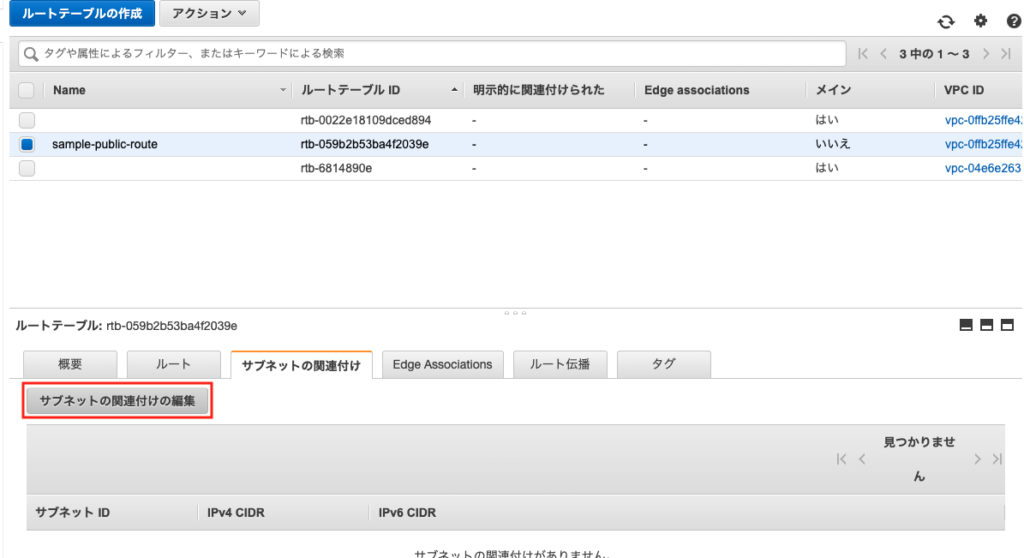
Task: Sort by ルートテーブル ID column arrow
Action: tap(456, 90)
